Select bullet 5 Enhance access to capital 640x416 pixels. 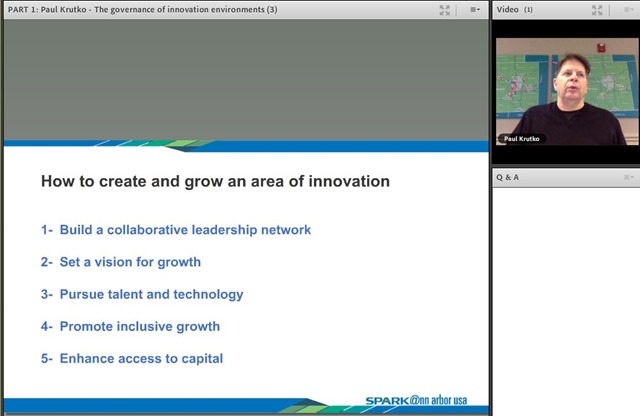pos(132,358)
